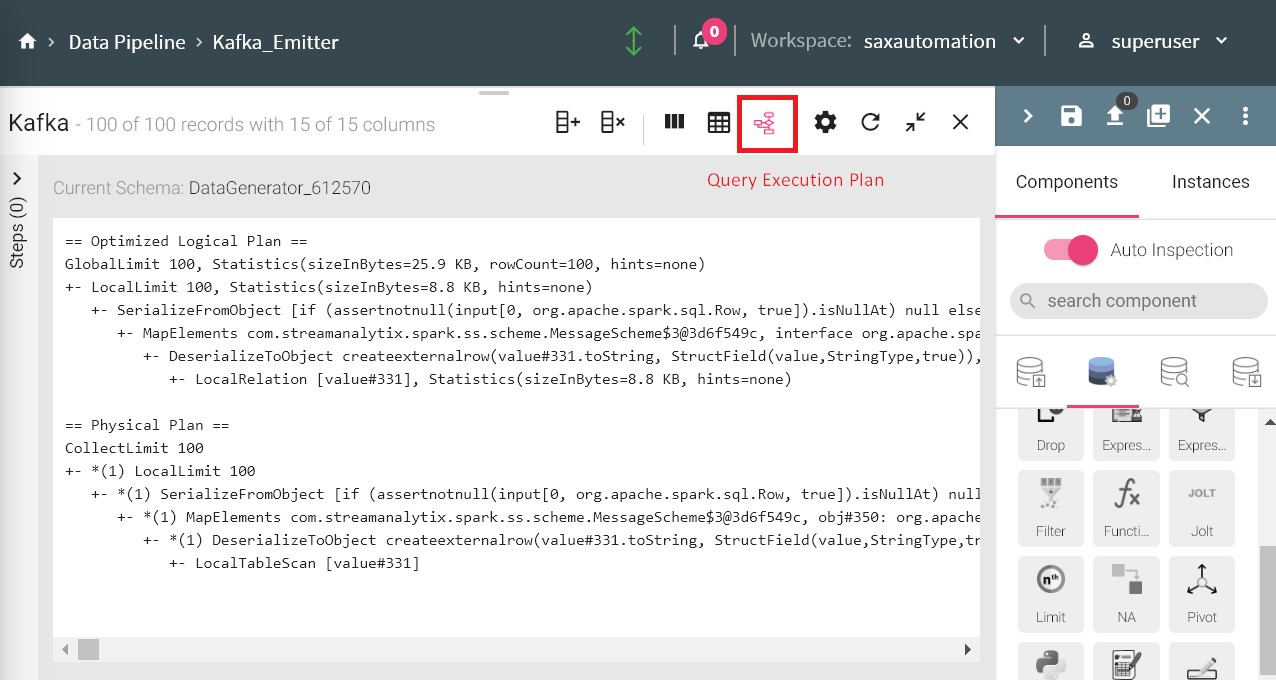Close the Kafka inspection panel

click(x=960, y=122)
